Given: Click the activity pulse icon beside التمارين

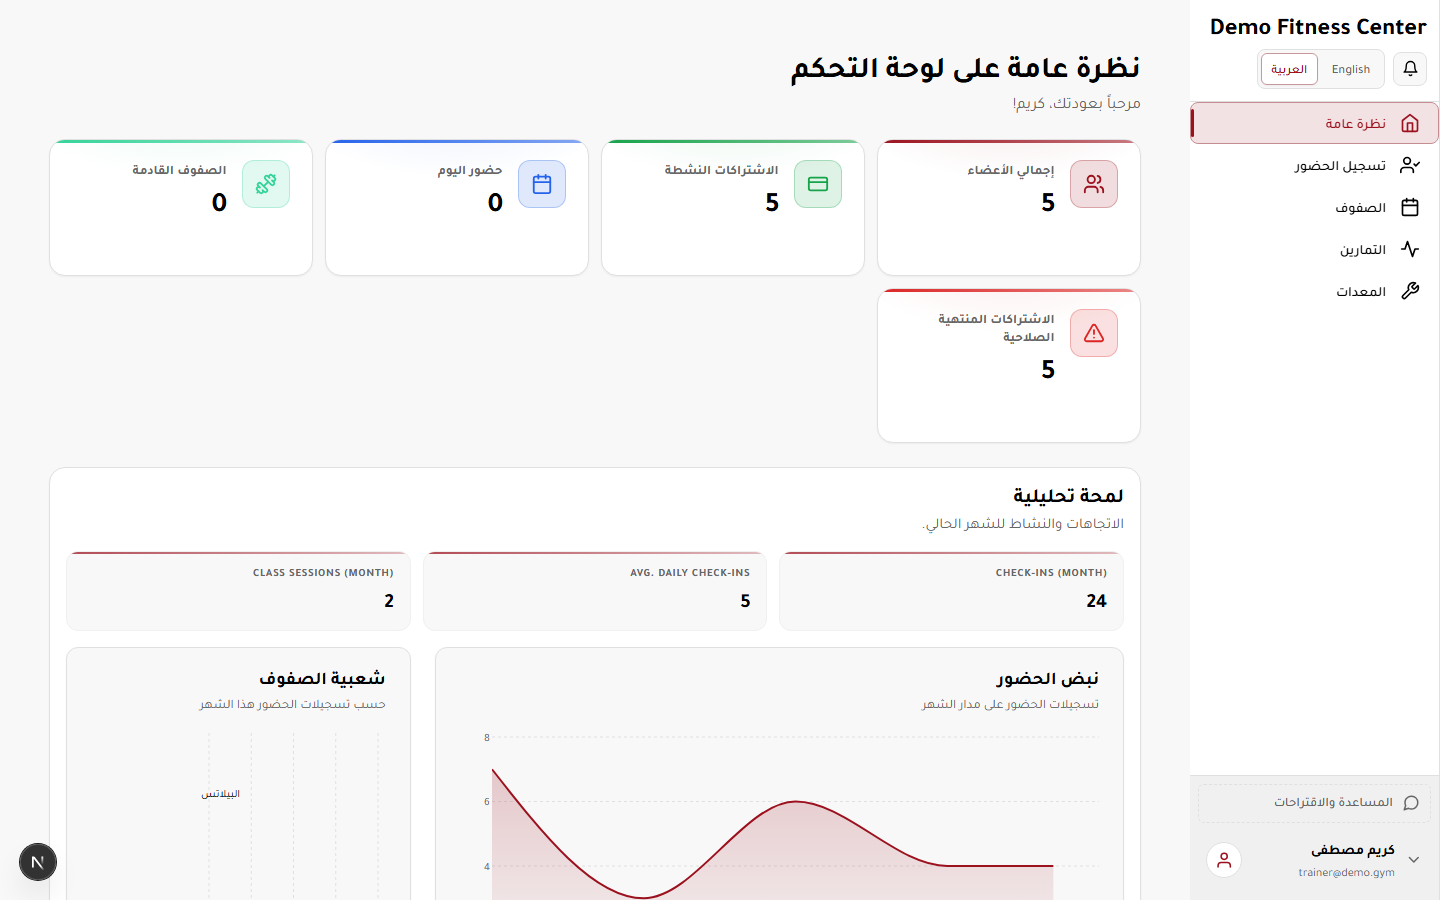Looking at the screenshot, I should point(1410,249).
